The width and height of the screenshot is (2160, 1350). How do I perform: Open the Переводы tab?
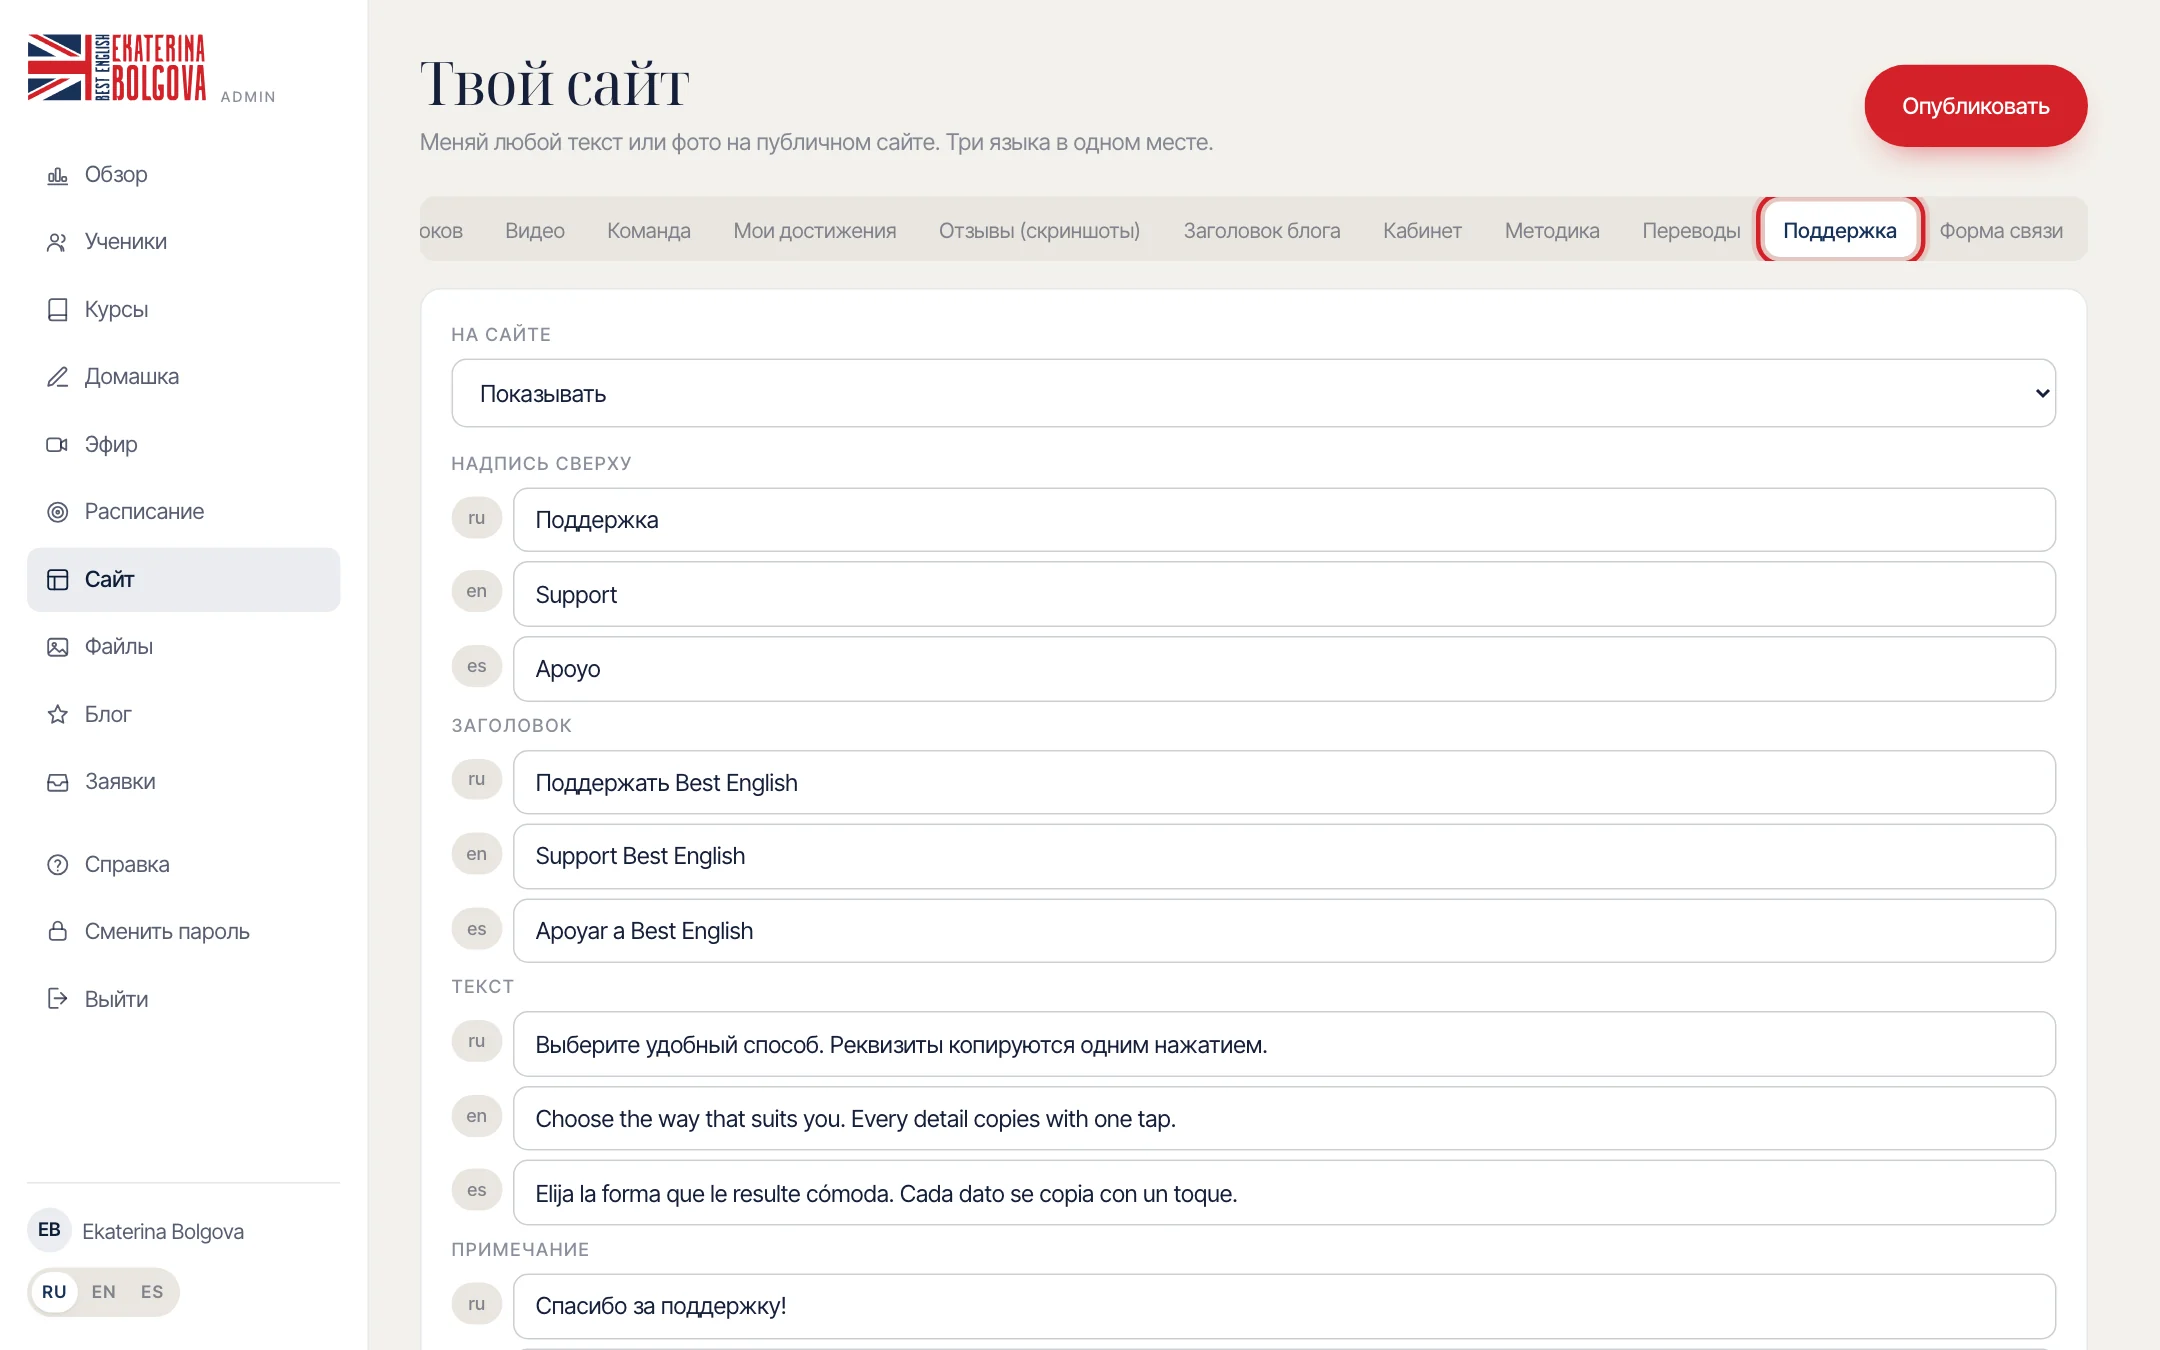pyautogui.click(x=1691, y=231)
